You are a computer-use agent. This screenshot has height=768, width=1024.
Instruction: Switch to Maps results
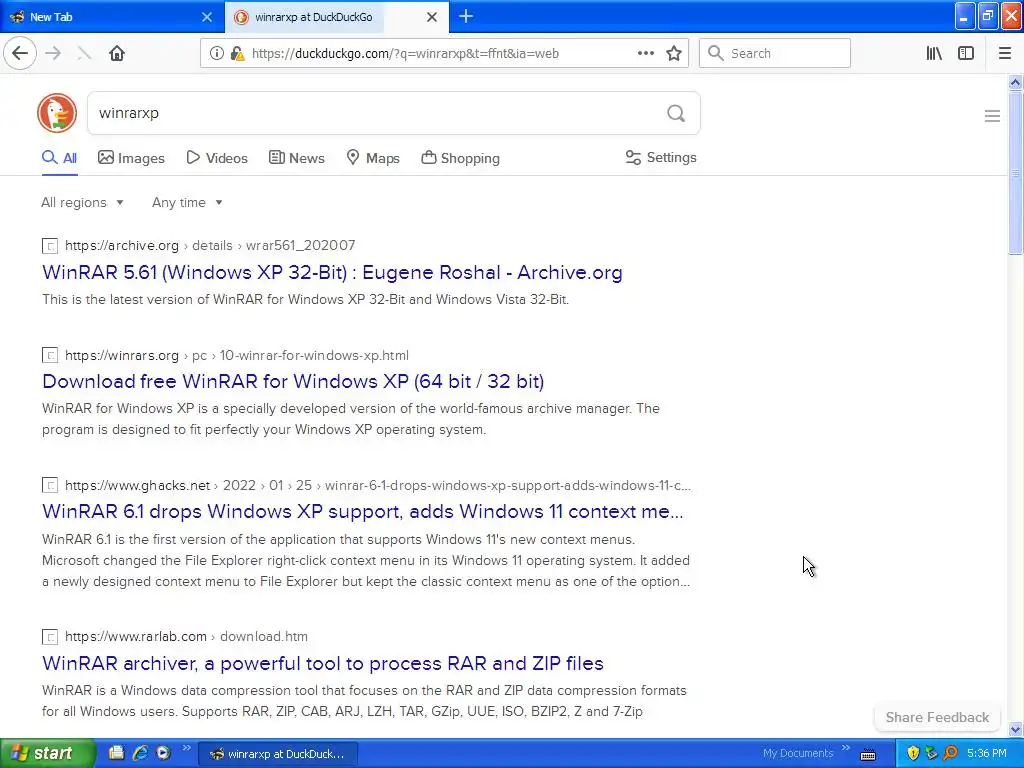tap(373, 158)
